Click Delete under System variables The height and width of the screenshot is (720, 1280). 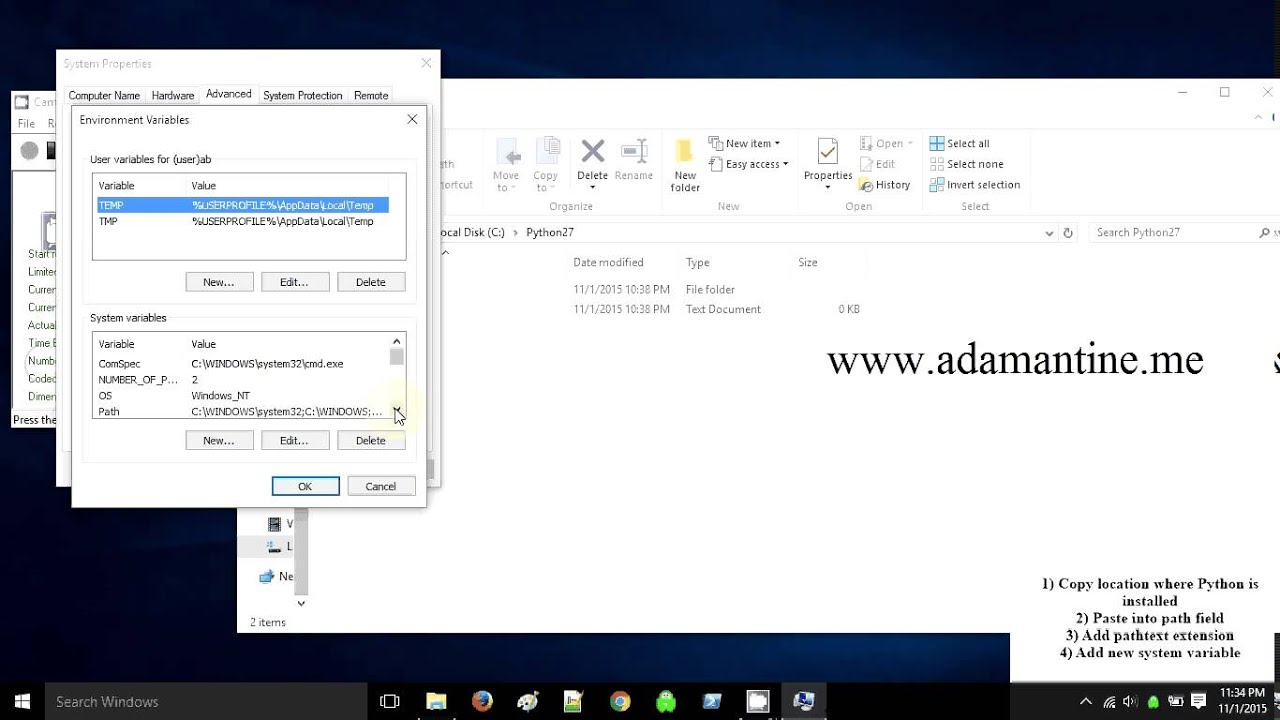[371, 440]
